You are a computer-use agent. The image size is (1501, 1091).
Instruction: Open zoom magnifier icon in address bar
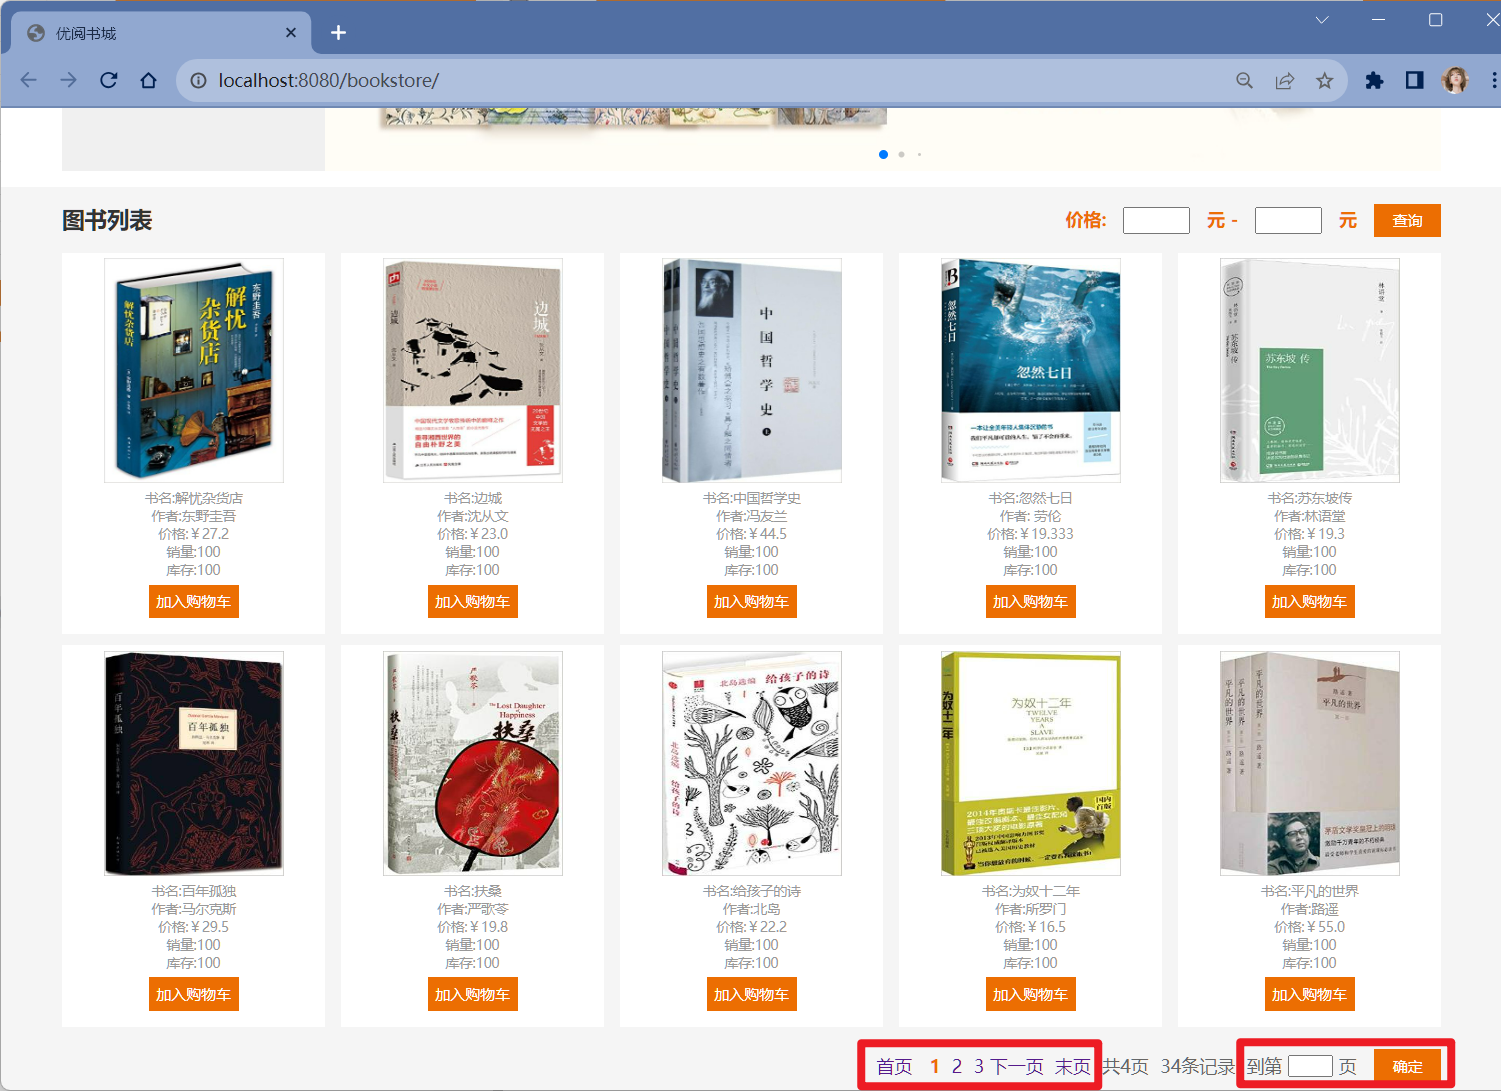[1244, 80]
